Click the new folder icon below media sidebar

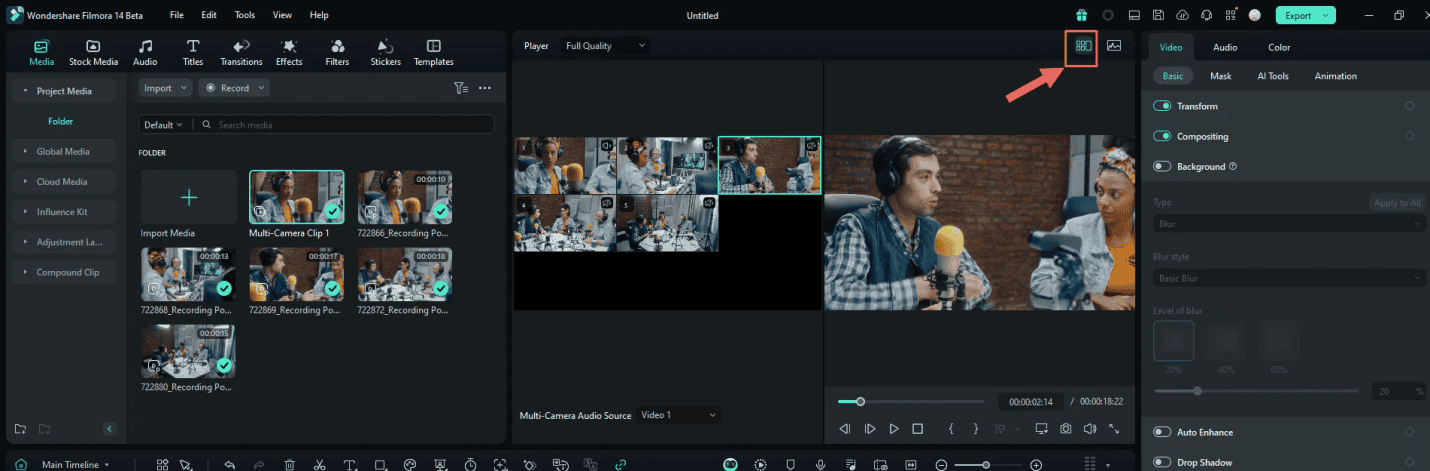[x=20, y=429]
